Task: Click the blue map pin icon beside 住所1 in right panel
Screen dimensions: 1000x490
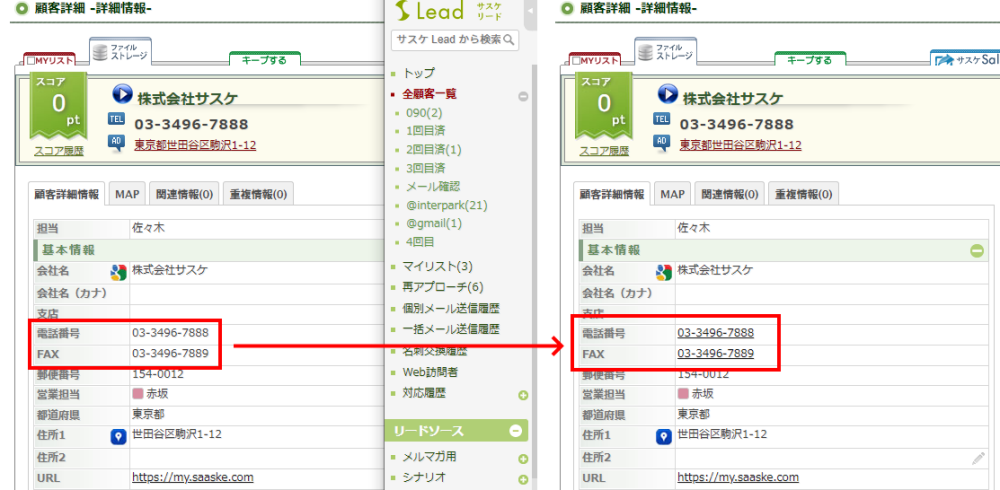Action: point(663,436)
